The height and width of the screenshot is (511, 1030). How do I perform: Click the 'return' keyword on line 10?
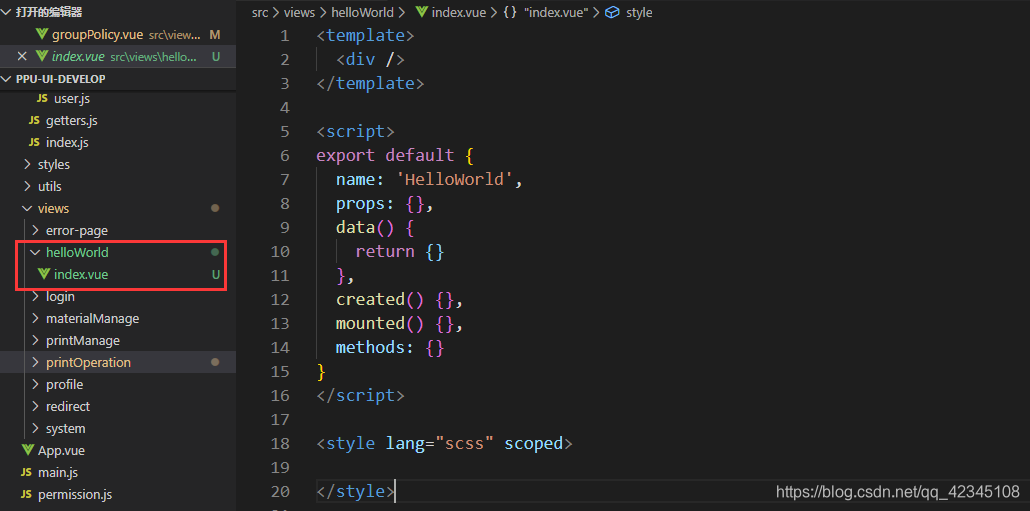(x=385, y=252)
